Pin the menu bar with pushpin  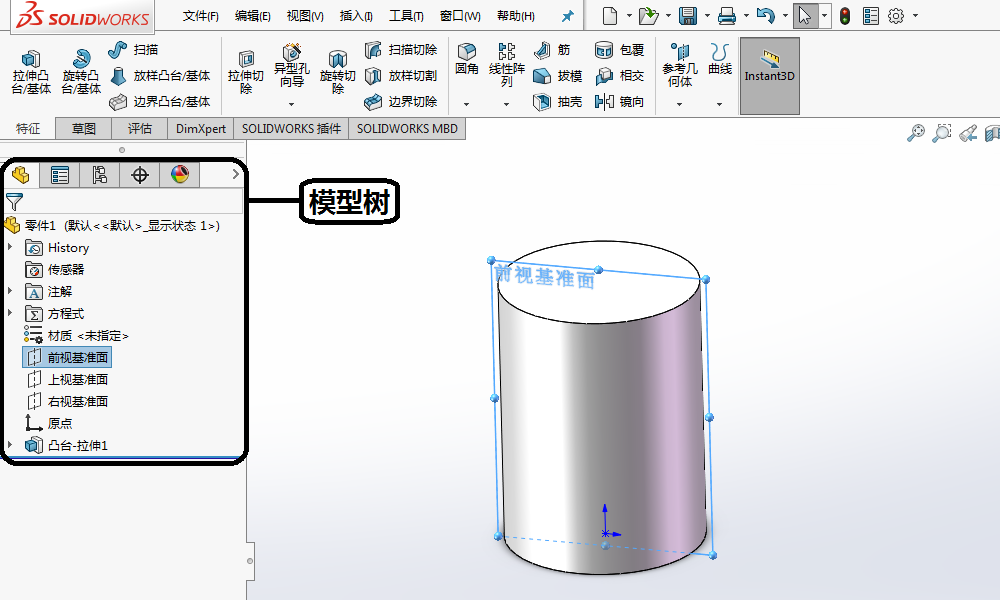pyautogui.click(x=567, y=16)
